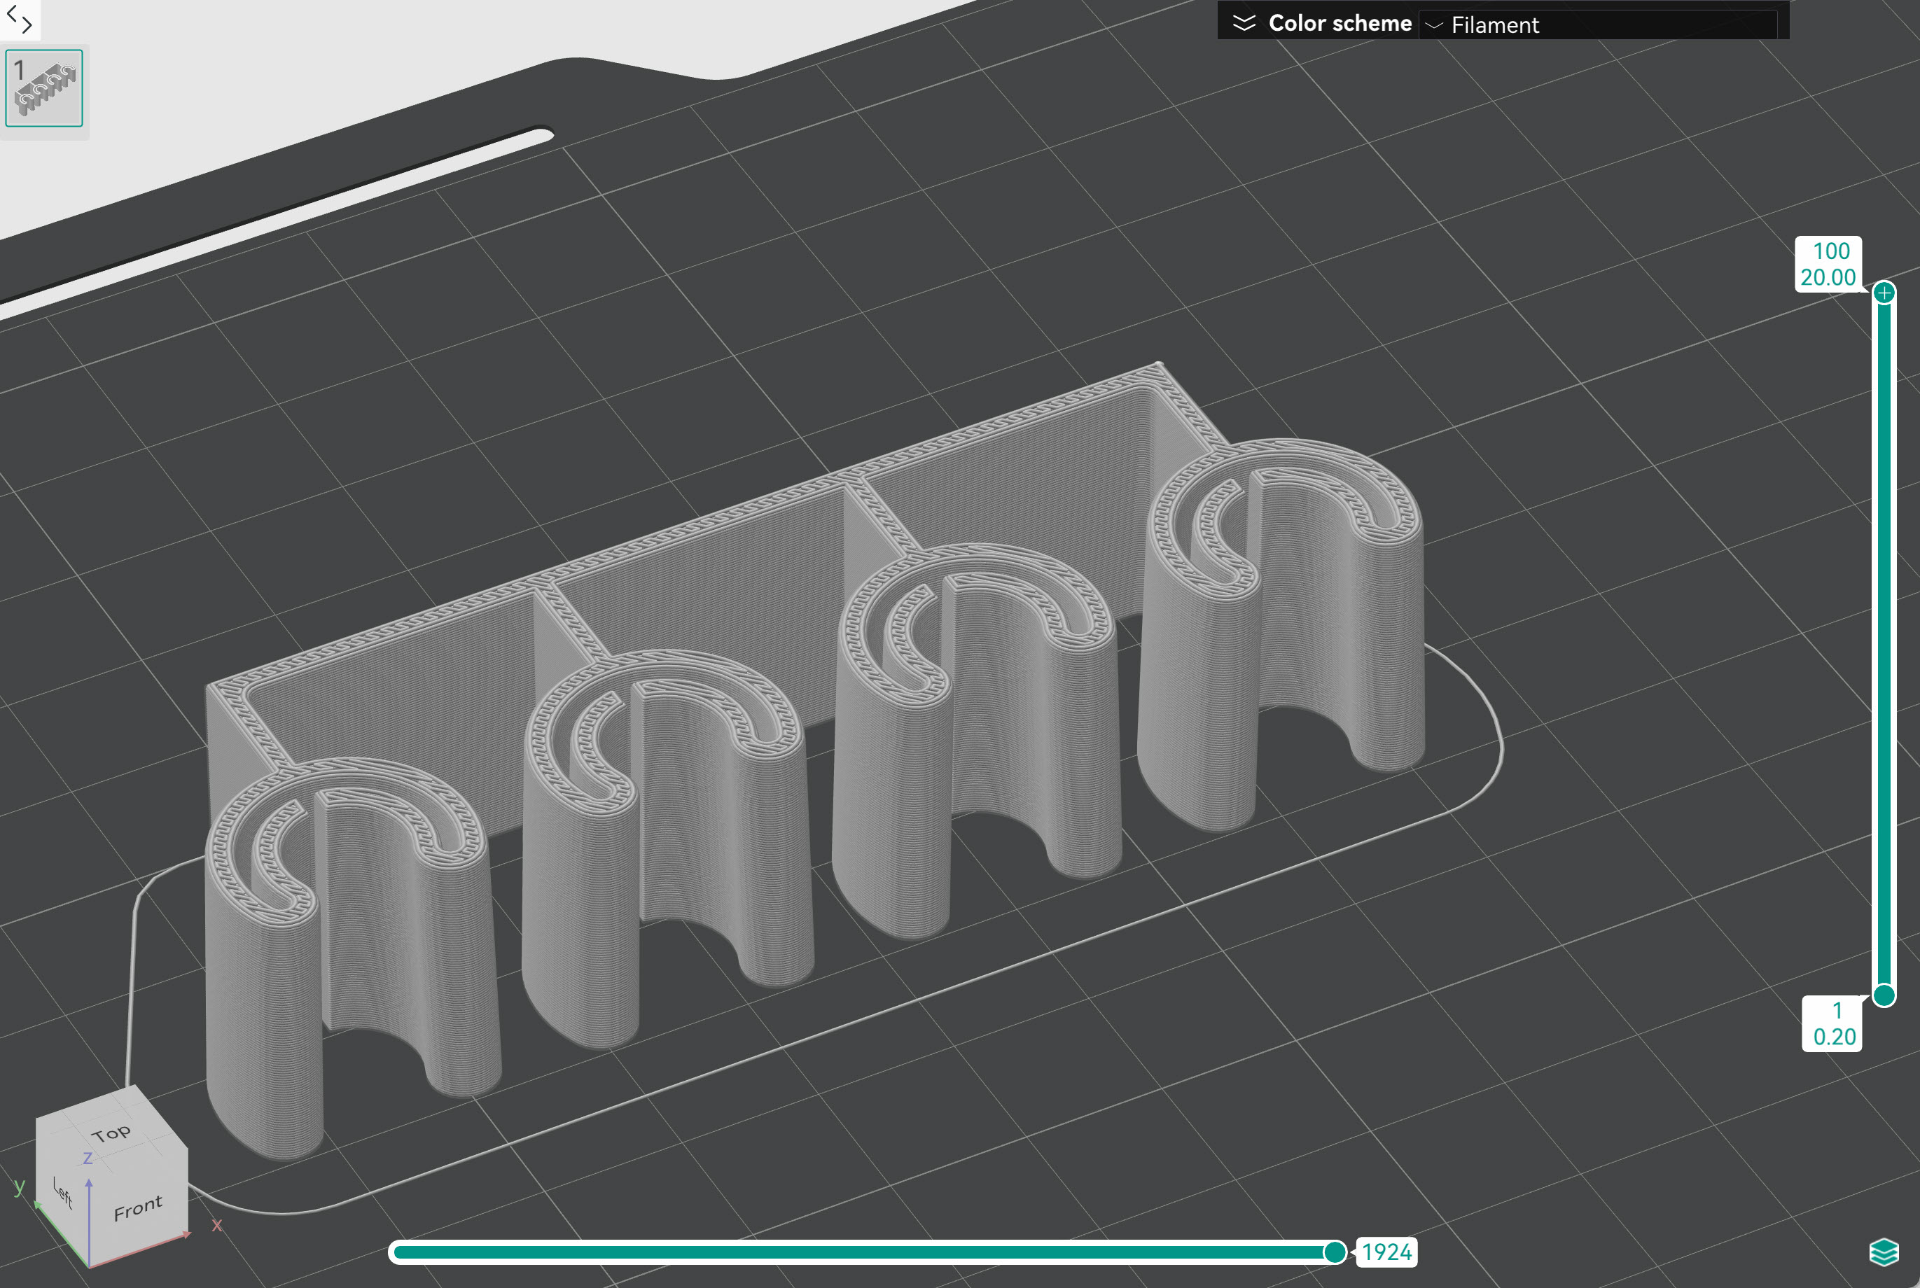
Task: Click the 1 / 0.20 bottom layer label
Action: pyautogui.click(x=1833, y=1023)
